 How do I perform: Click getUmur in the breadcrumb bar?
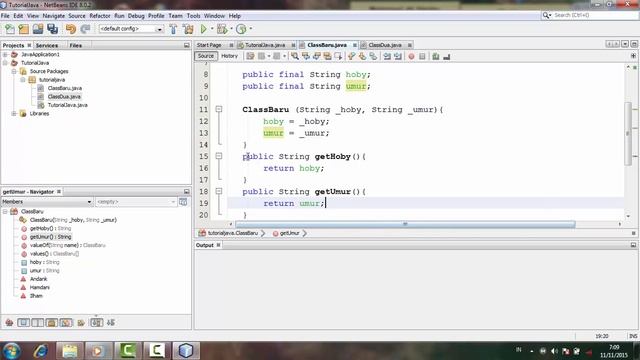(289, 233)
